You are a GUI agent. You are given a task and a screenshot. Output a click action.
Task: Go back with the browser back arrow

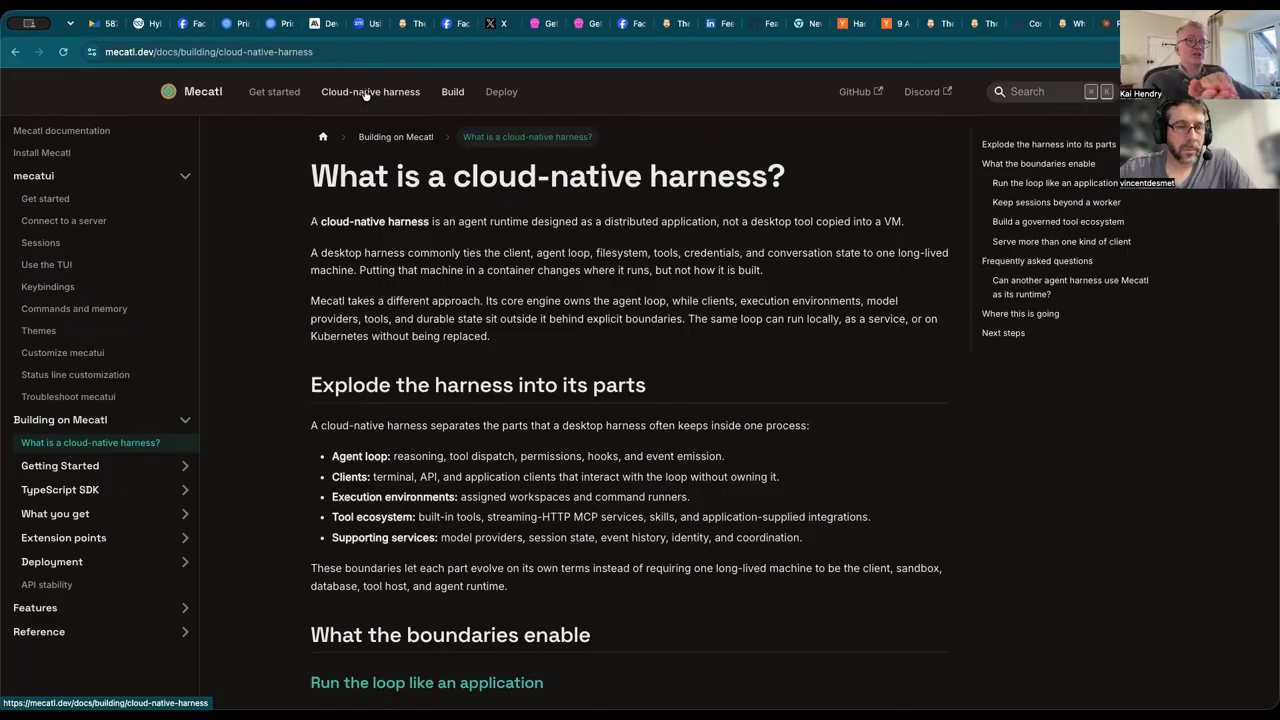[15, 52]
